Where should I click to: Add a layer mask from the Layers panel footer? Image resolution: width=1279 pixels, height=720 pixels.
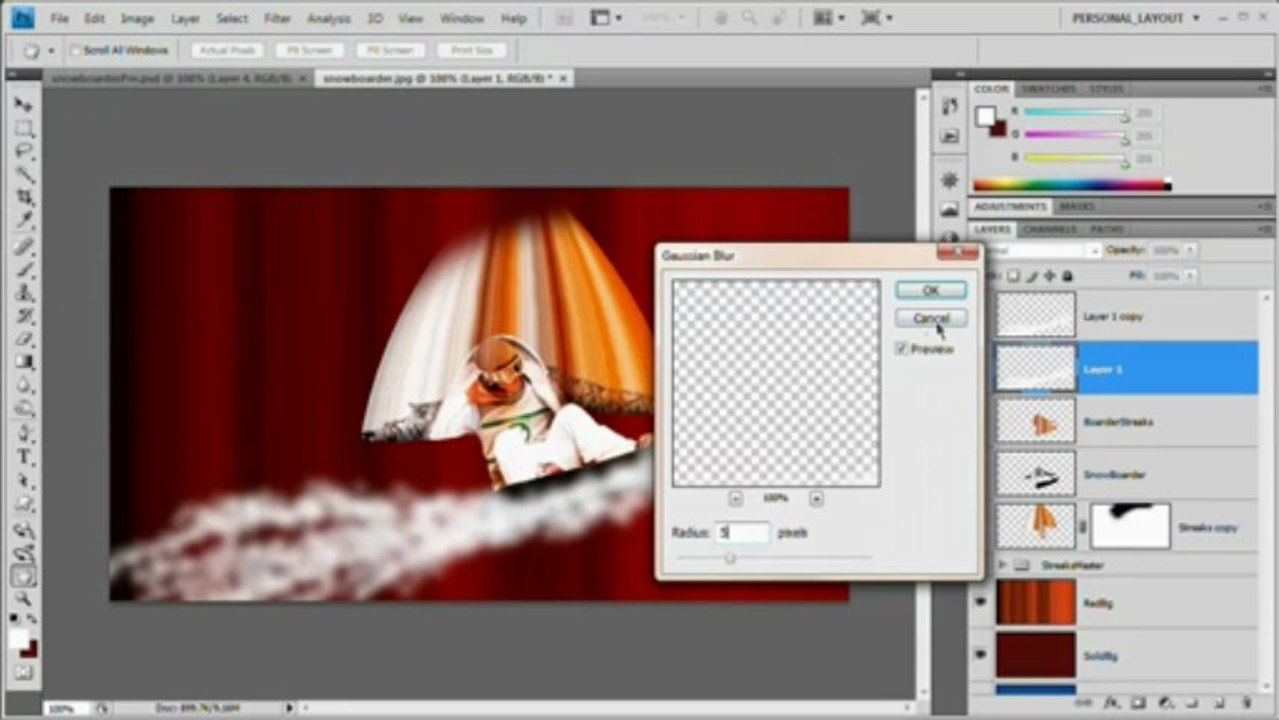(x=1138, y=704)
